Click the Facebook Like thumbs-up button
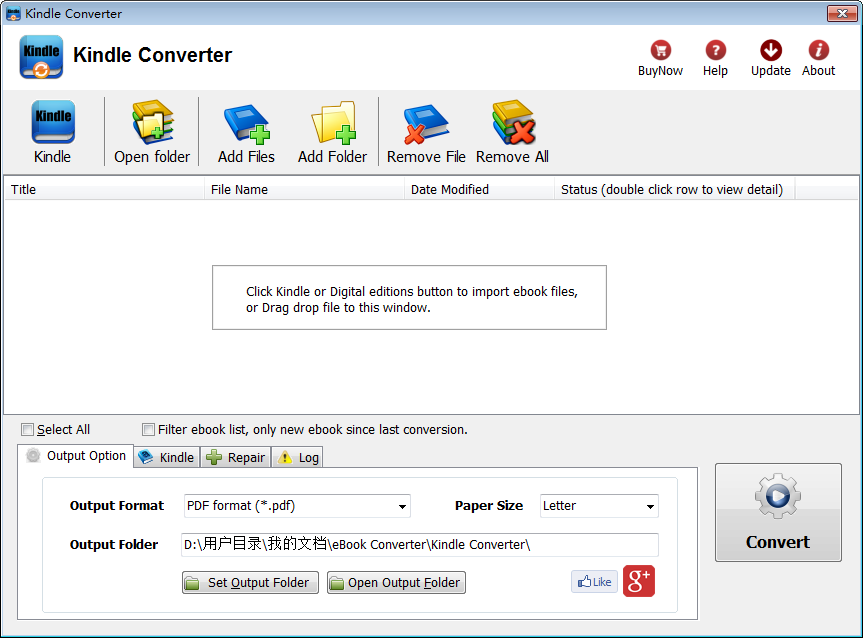Image resolution: width=863 pixels, height=638 pixels. pos(594,582)
